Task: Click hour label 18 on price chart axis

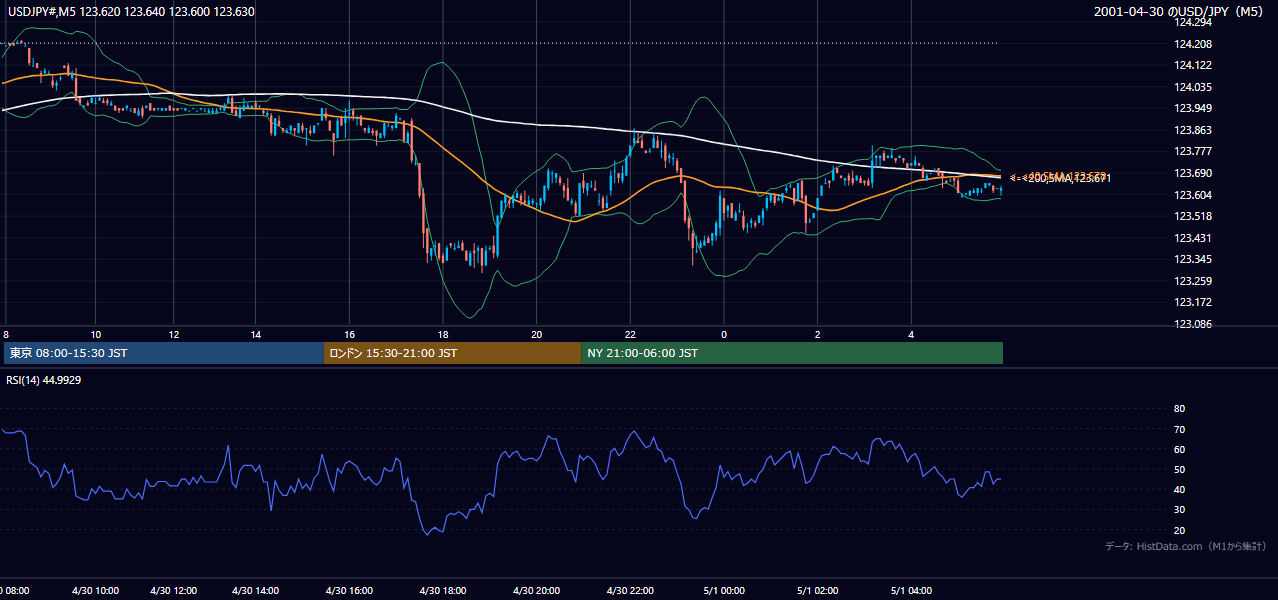Action: (x=443, y=334)
